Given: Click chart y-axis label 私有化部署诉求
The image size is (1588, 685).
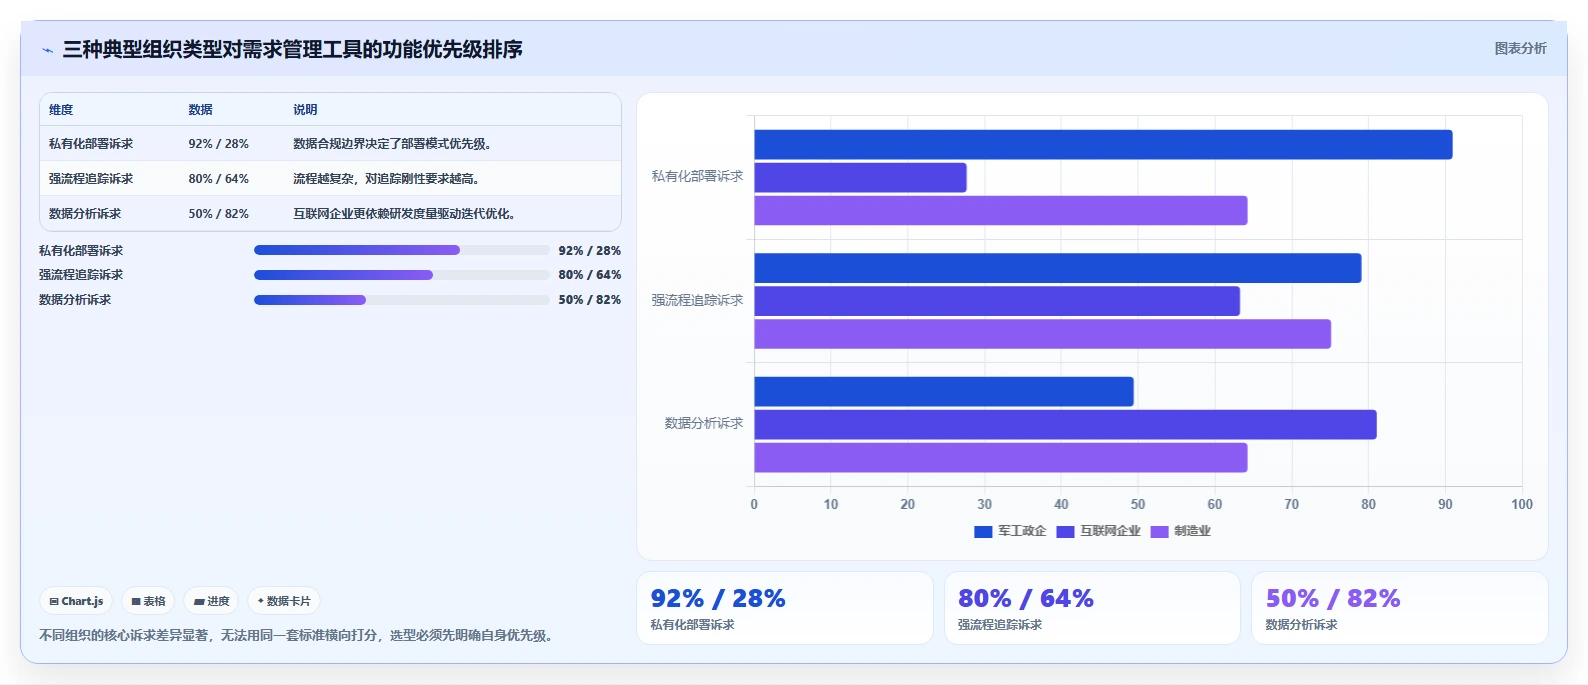Looking at the screenshot, I should (697, 176).
